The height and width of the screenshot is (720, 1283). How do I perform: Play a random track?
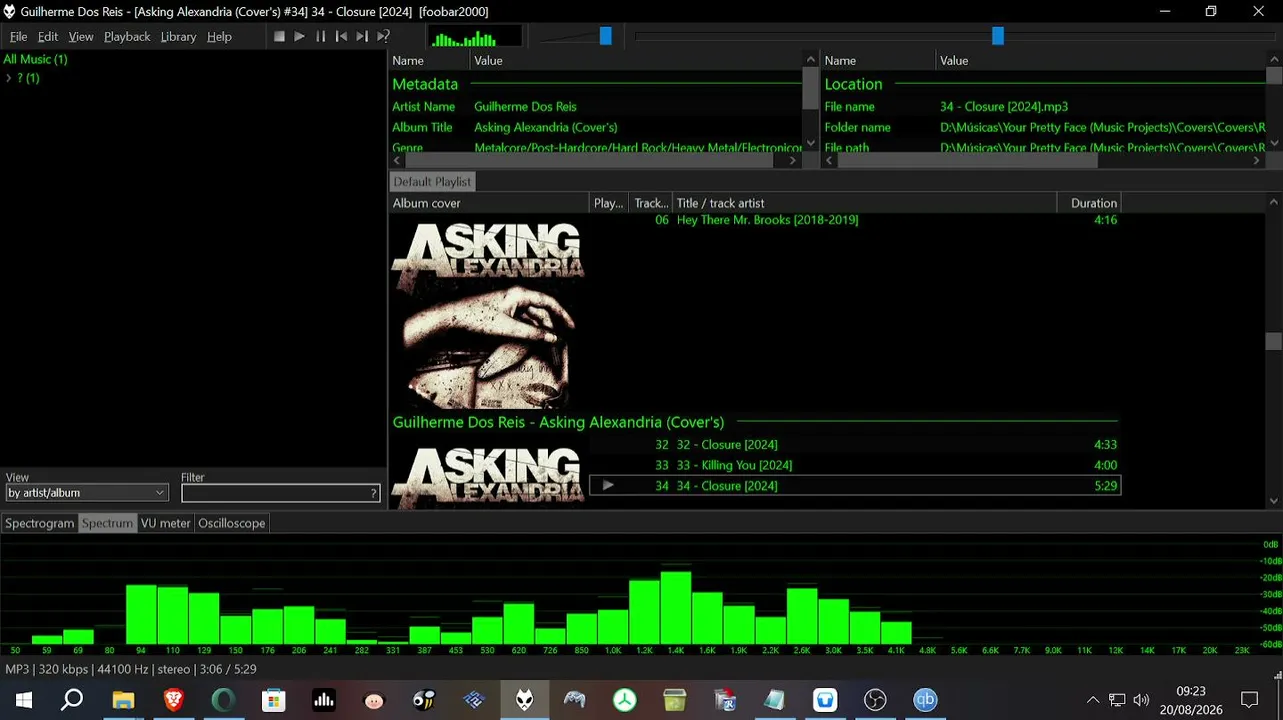click(383, 36)
